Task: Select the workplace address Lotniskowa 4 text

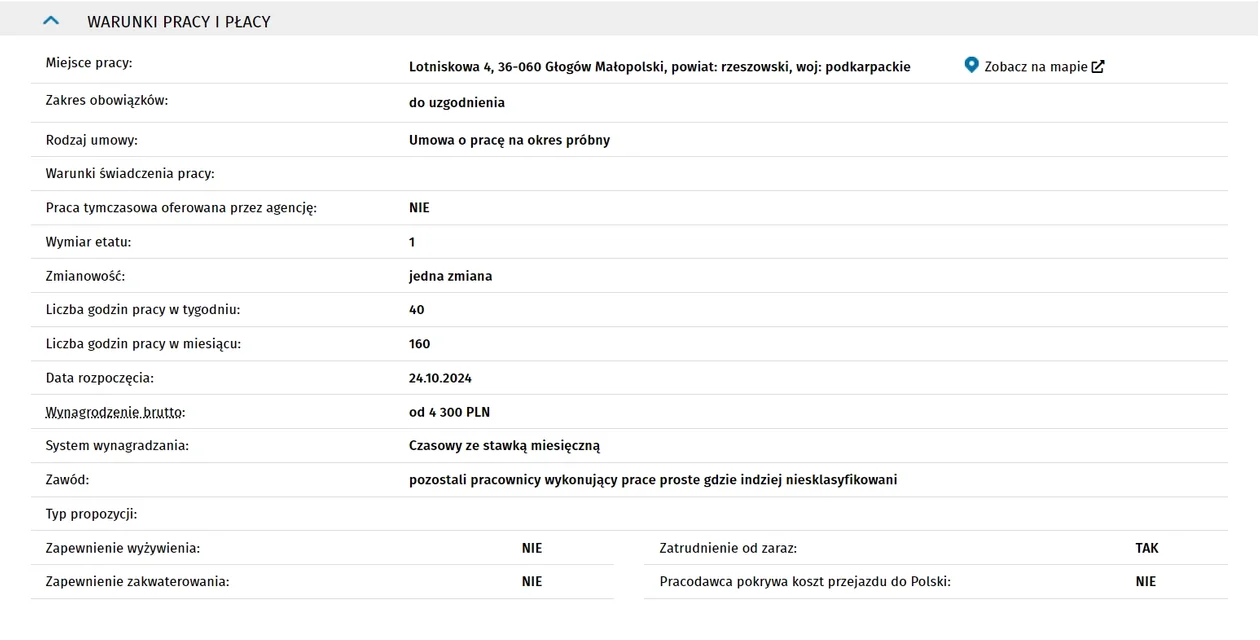Action: pyautogui.click(x=659, y=67)
